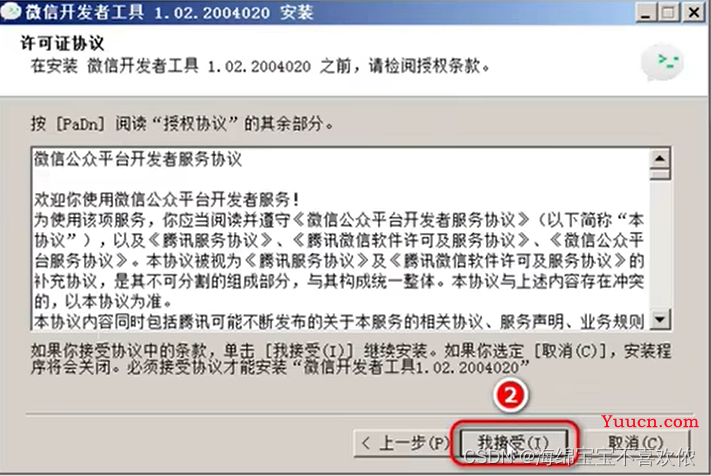Click the WeChat DevTools logo in the header

point(662,63)
